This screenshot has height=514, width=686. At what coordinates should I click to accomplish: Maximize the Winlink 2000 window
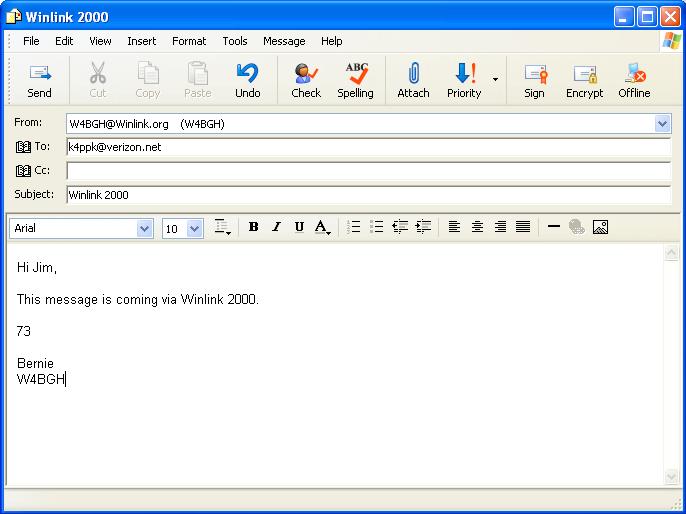pyautogui.click(x=647, y=17)
